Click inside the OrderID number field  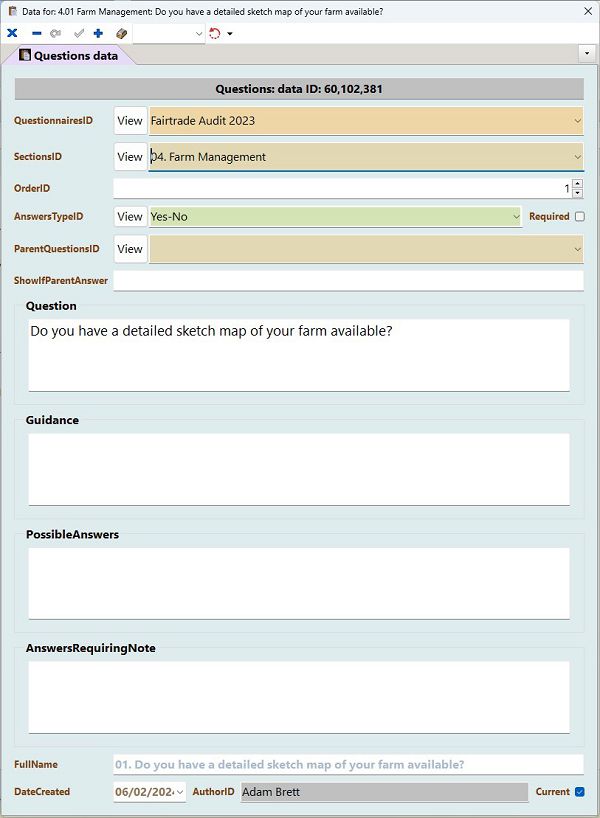pyautogui.click(x=342, y=188)
